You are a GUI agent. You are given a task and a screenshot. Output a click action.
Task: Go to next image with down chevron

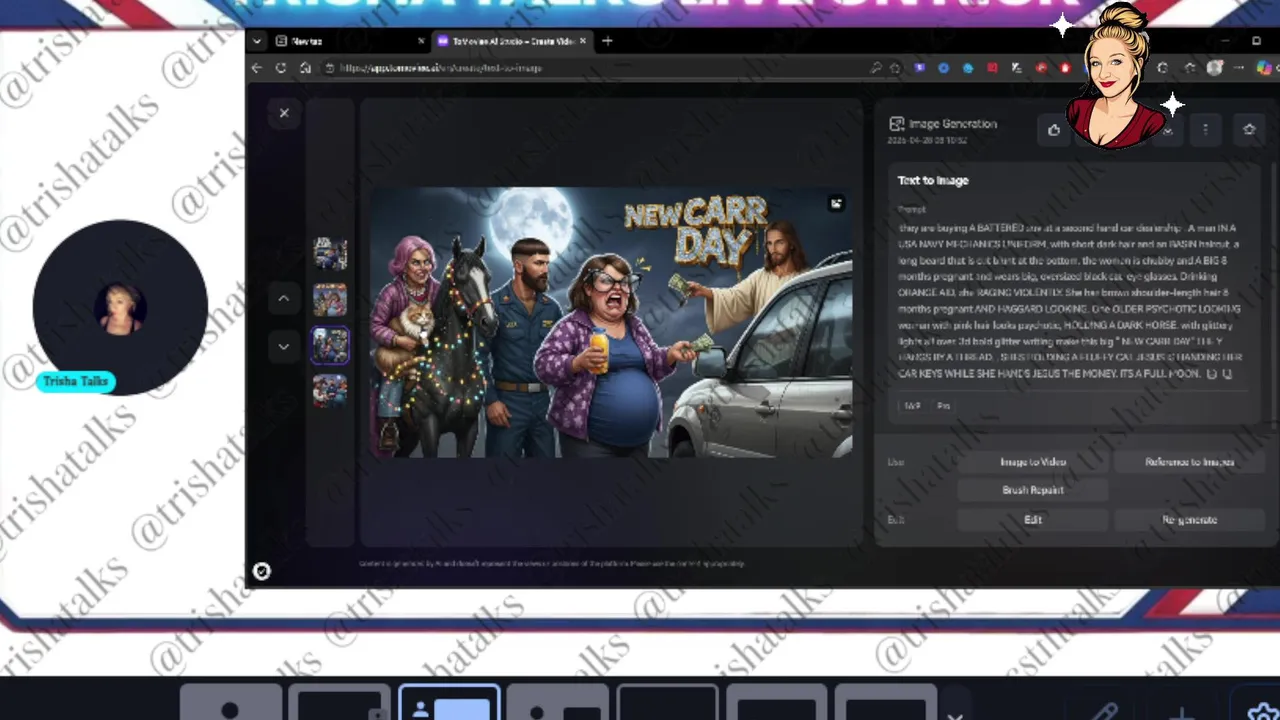pos(284,347)
